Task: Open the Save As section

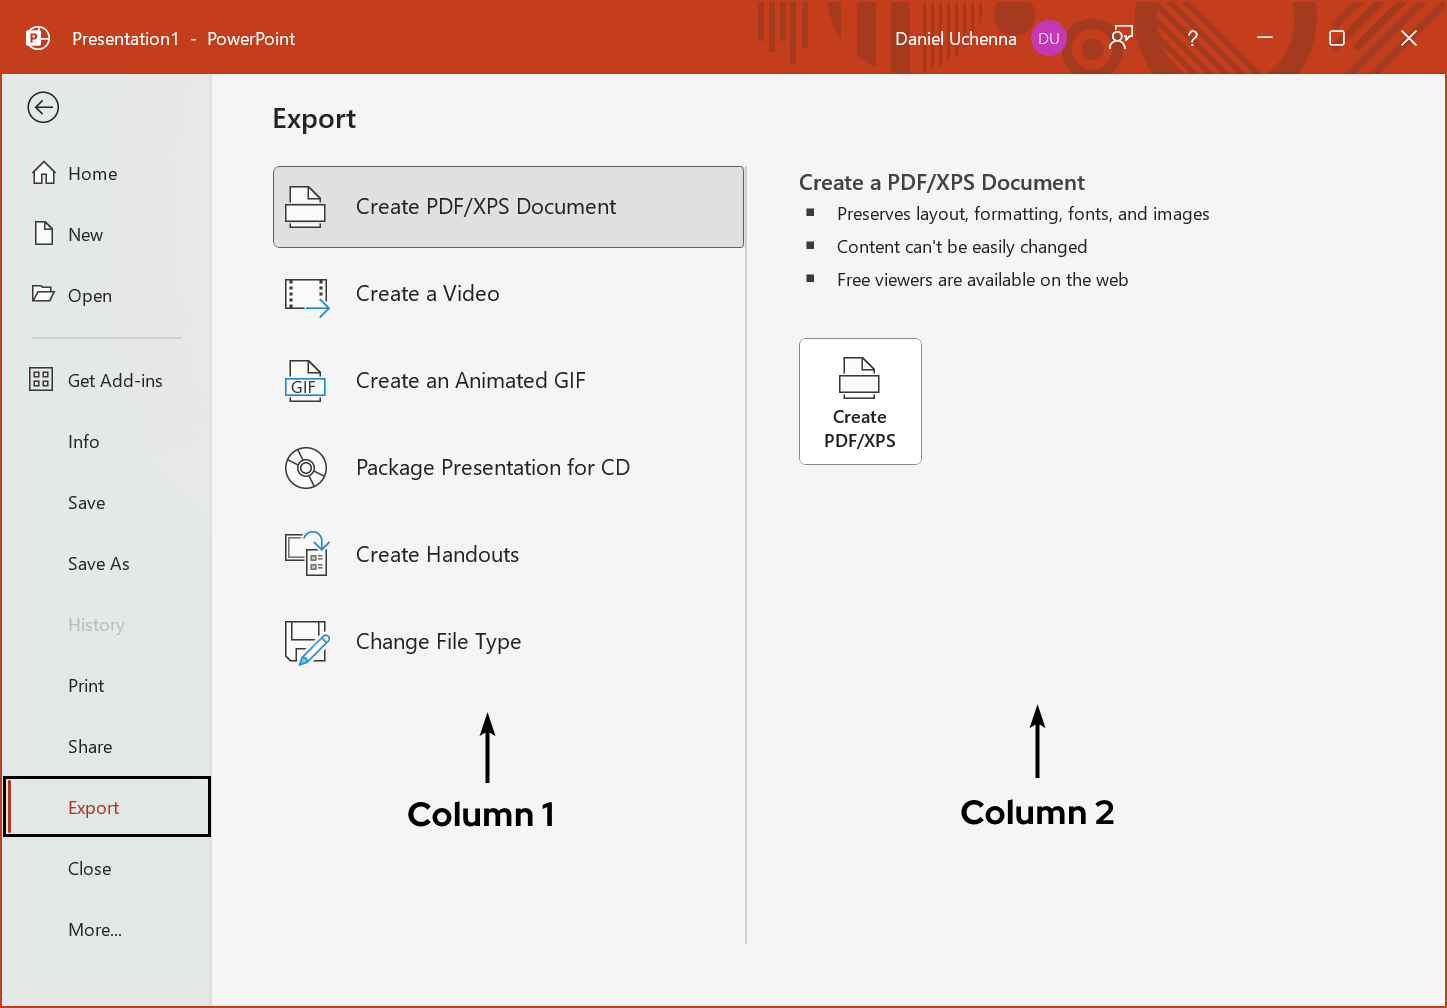Action: [98, 563]
